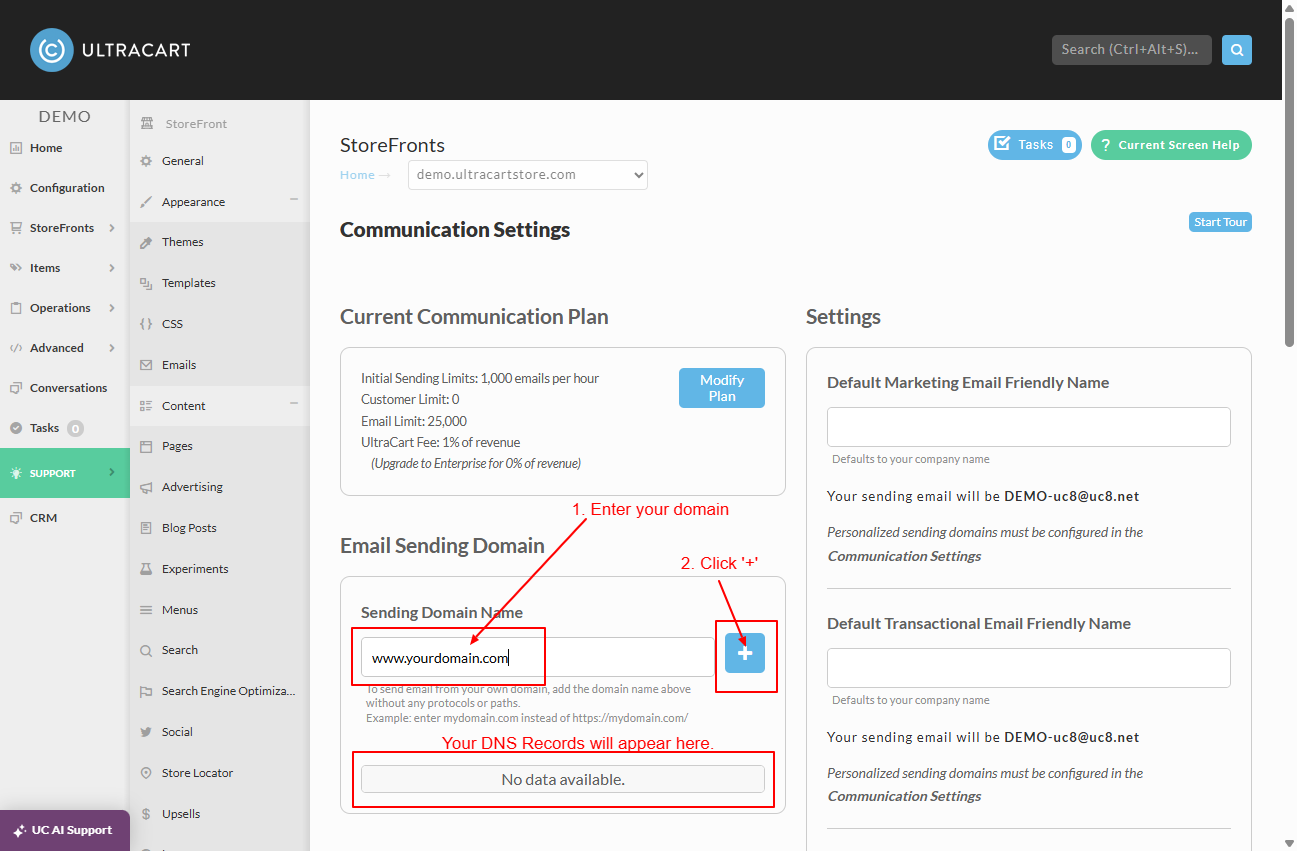Open the Conversations menu item
Viewport: 1297px width, 851px height.
coord(65,388)
